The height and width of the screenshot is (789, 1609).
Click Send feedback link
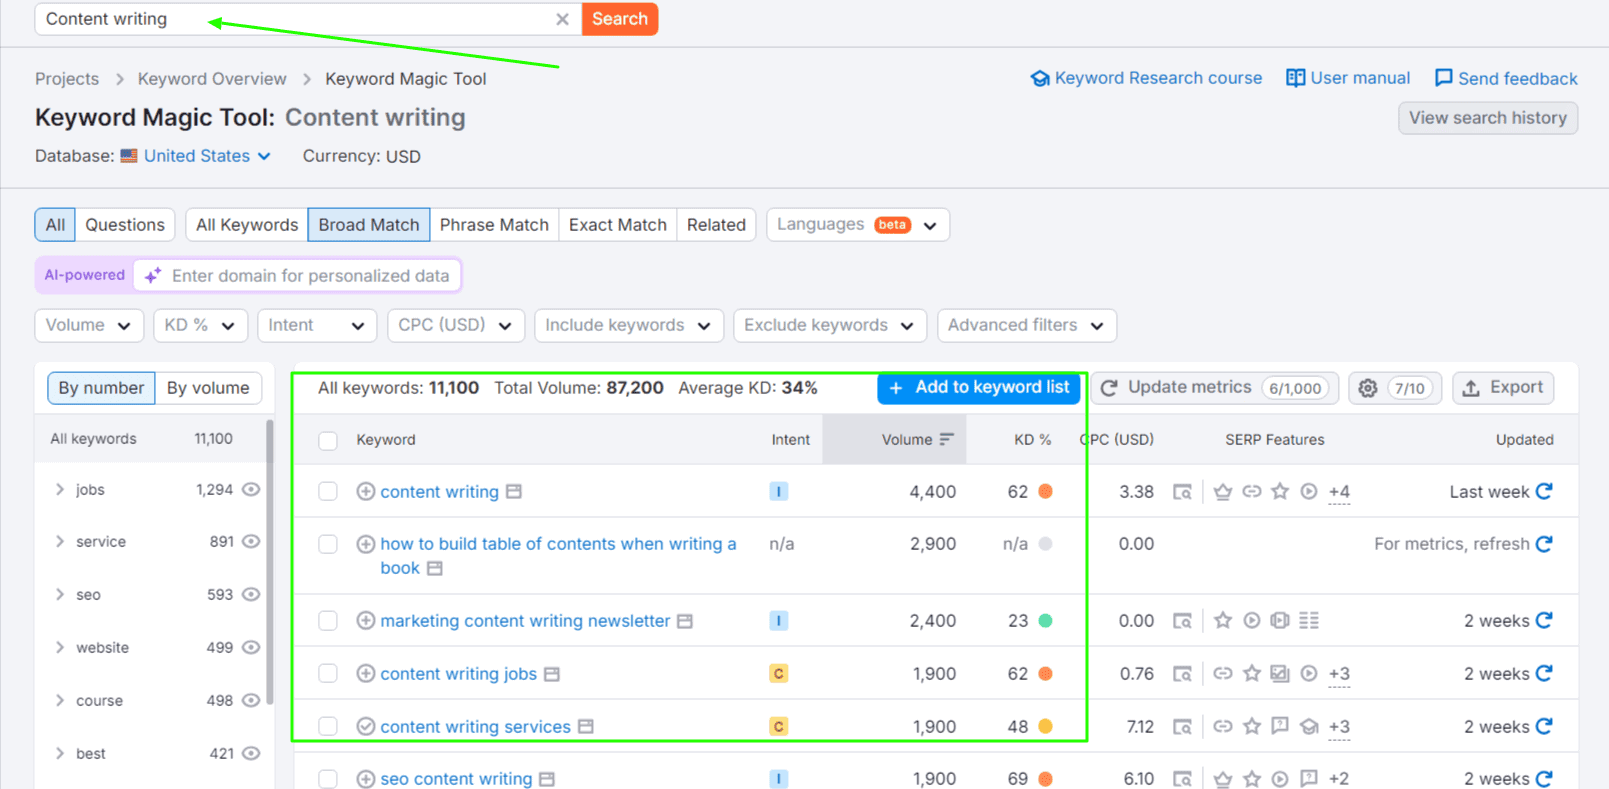point(1506,78)
